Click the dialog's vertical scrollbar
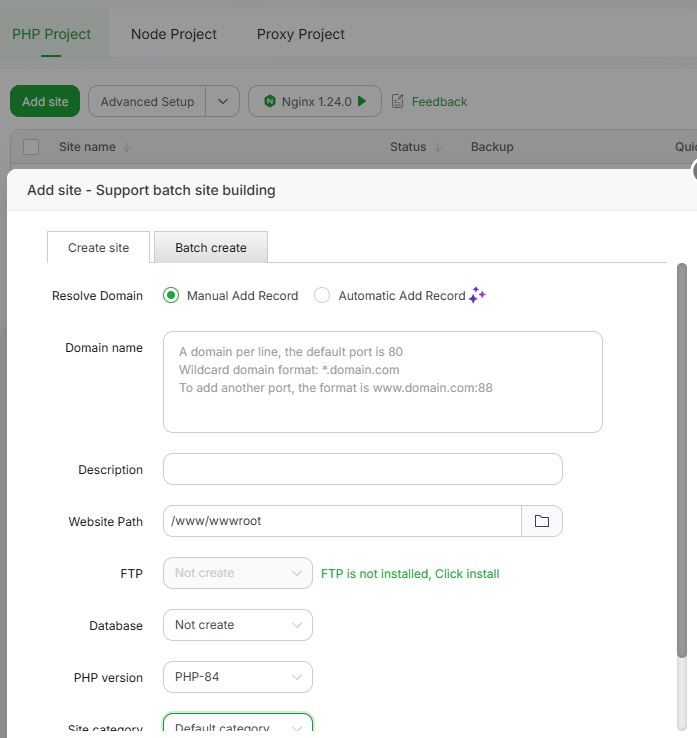This screenshot has height=738, width=697. [682, 460]
